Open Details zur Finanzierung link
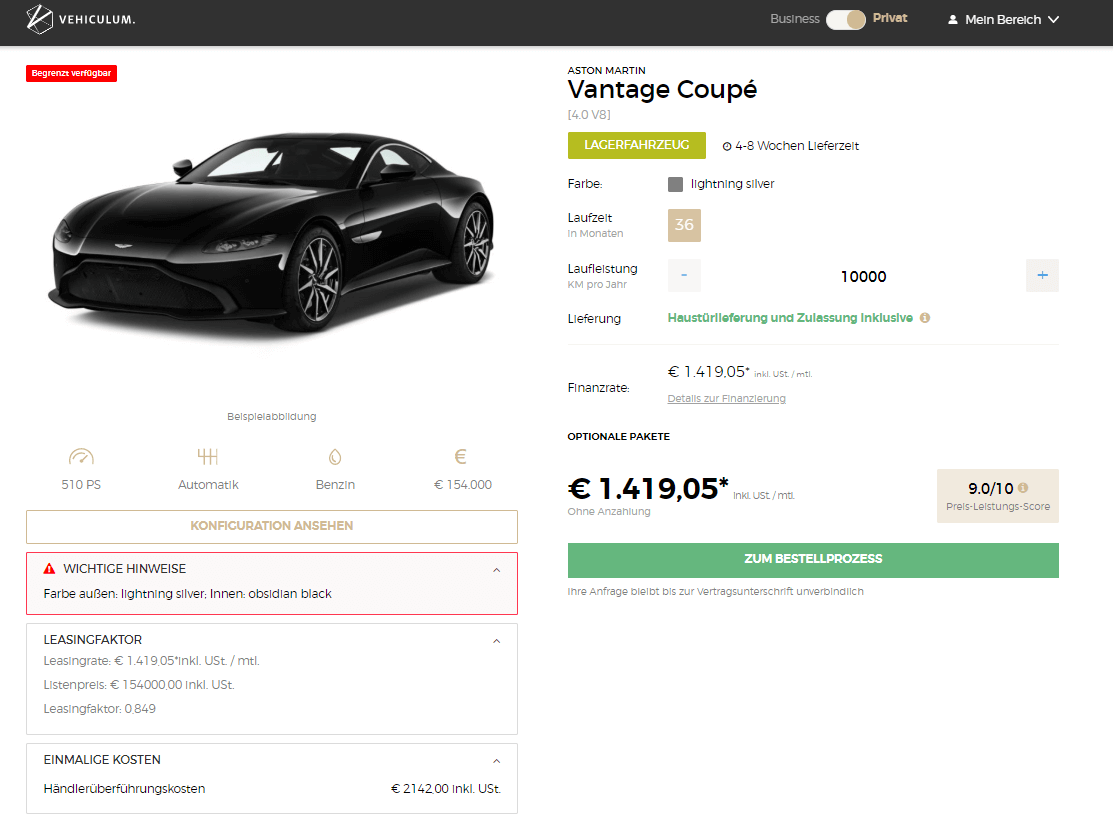Screen dimensions: 1113x833 click(x=726, y=398)
